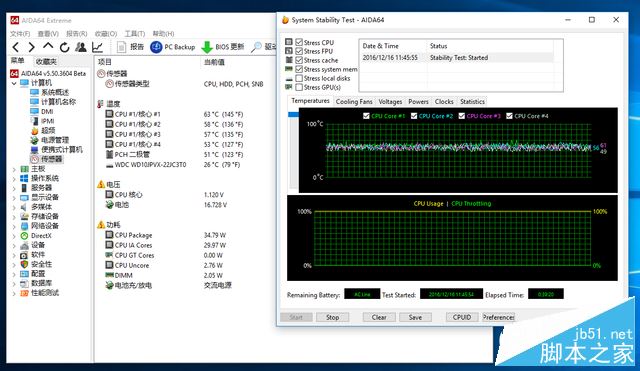Click the CPUID button
The width and height of the screenshot is (640, 371).
[x=462, y=317]
